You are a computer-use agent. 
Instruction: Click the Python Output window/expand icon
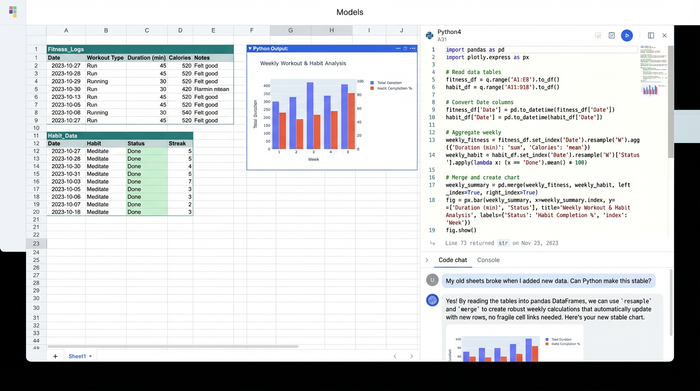405,48
